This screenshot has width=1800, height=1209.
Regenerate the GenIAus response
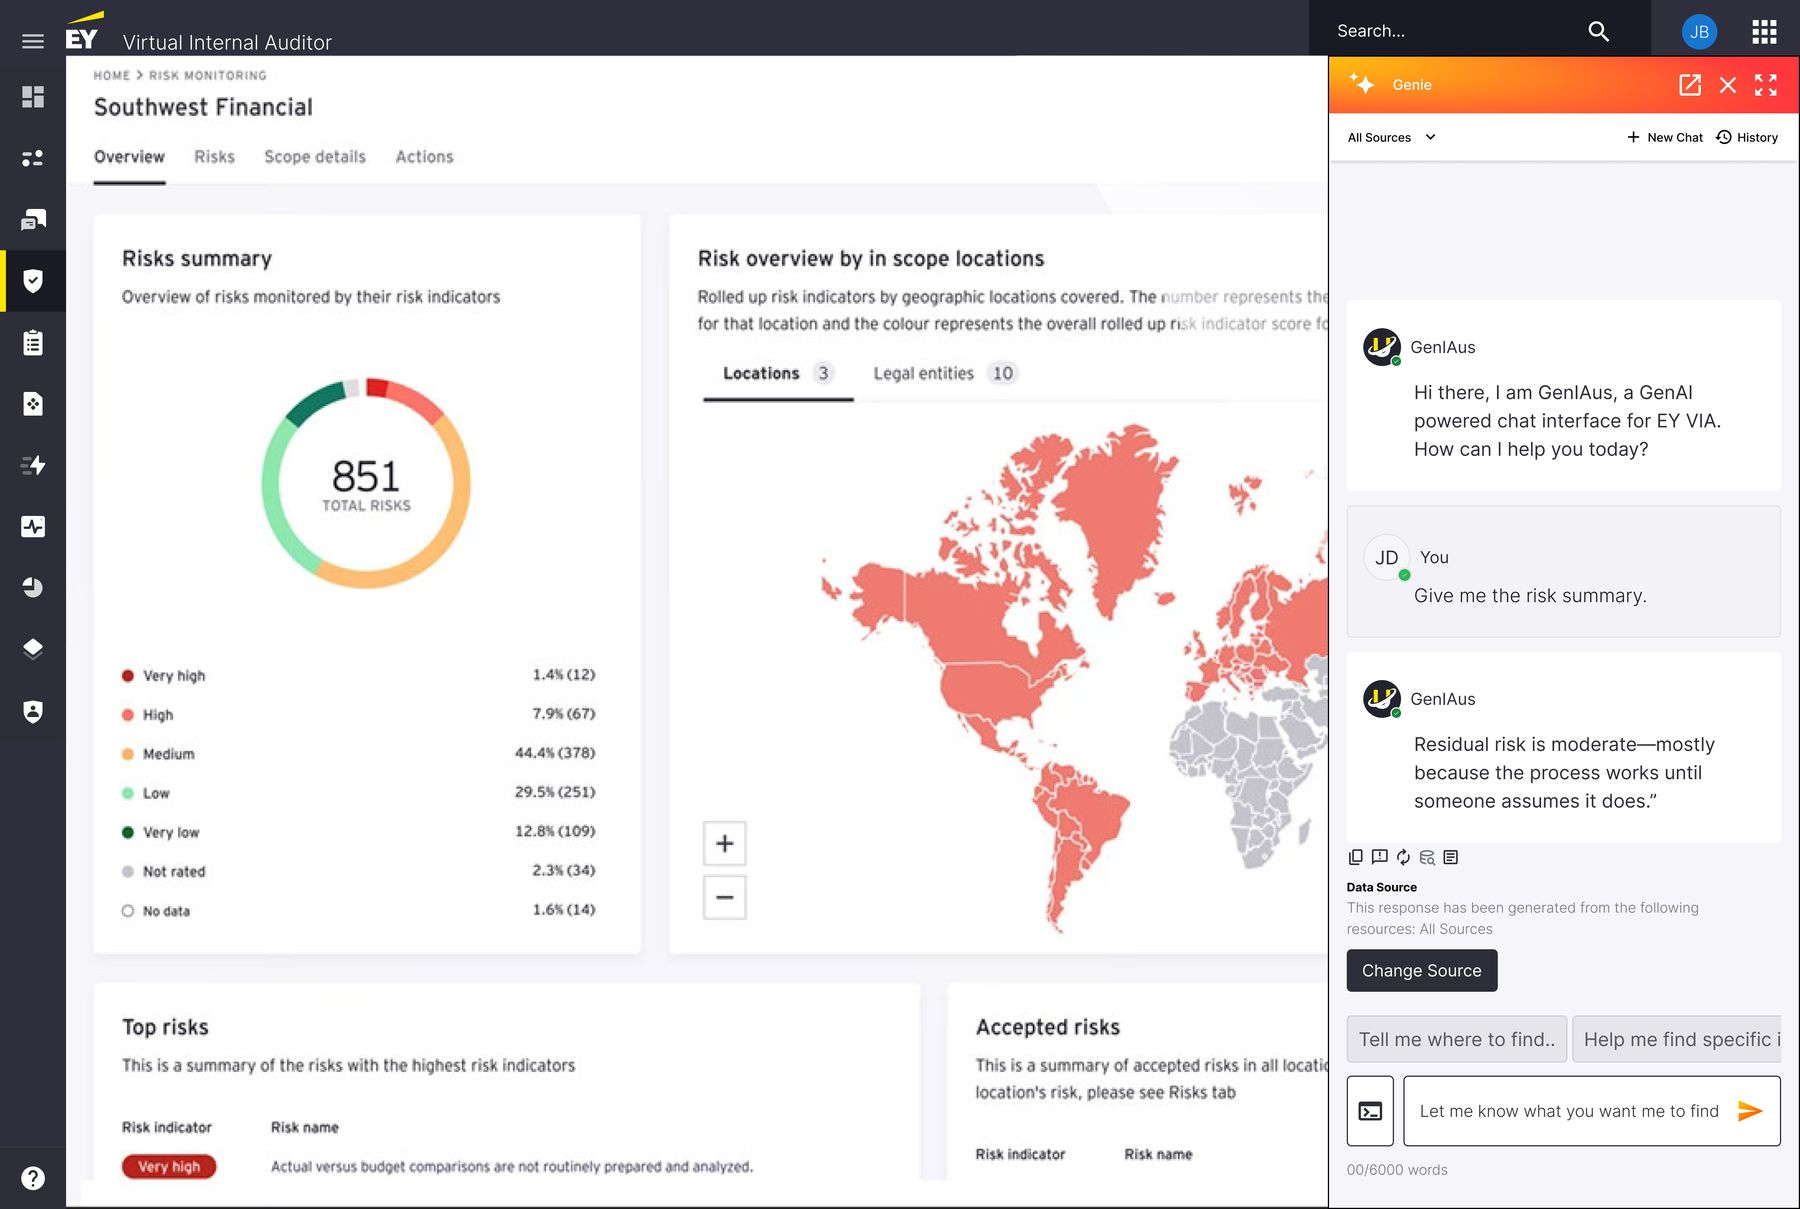1403,857
